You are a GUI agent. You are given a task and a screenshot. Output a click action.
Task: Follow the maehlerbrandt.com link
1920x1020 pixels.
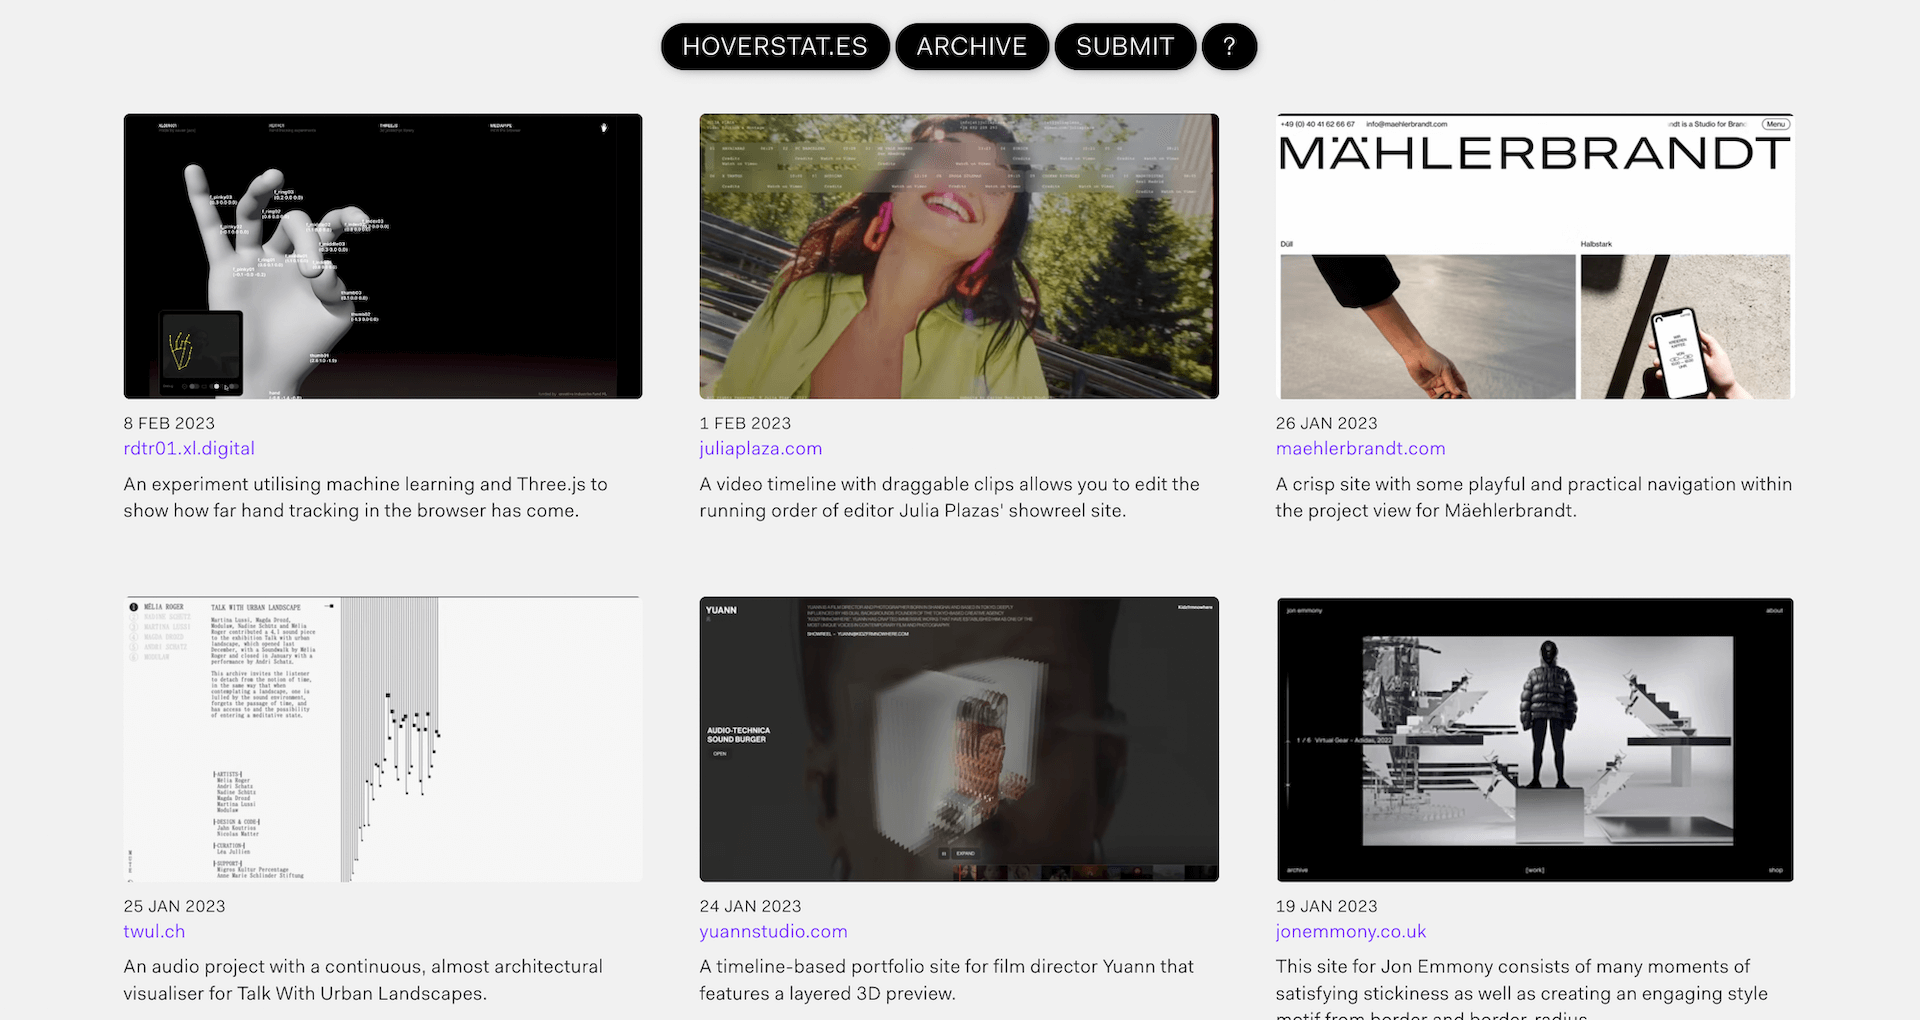tap(1360, 449)
